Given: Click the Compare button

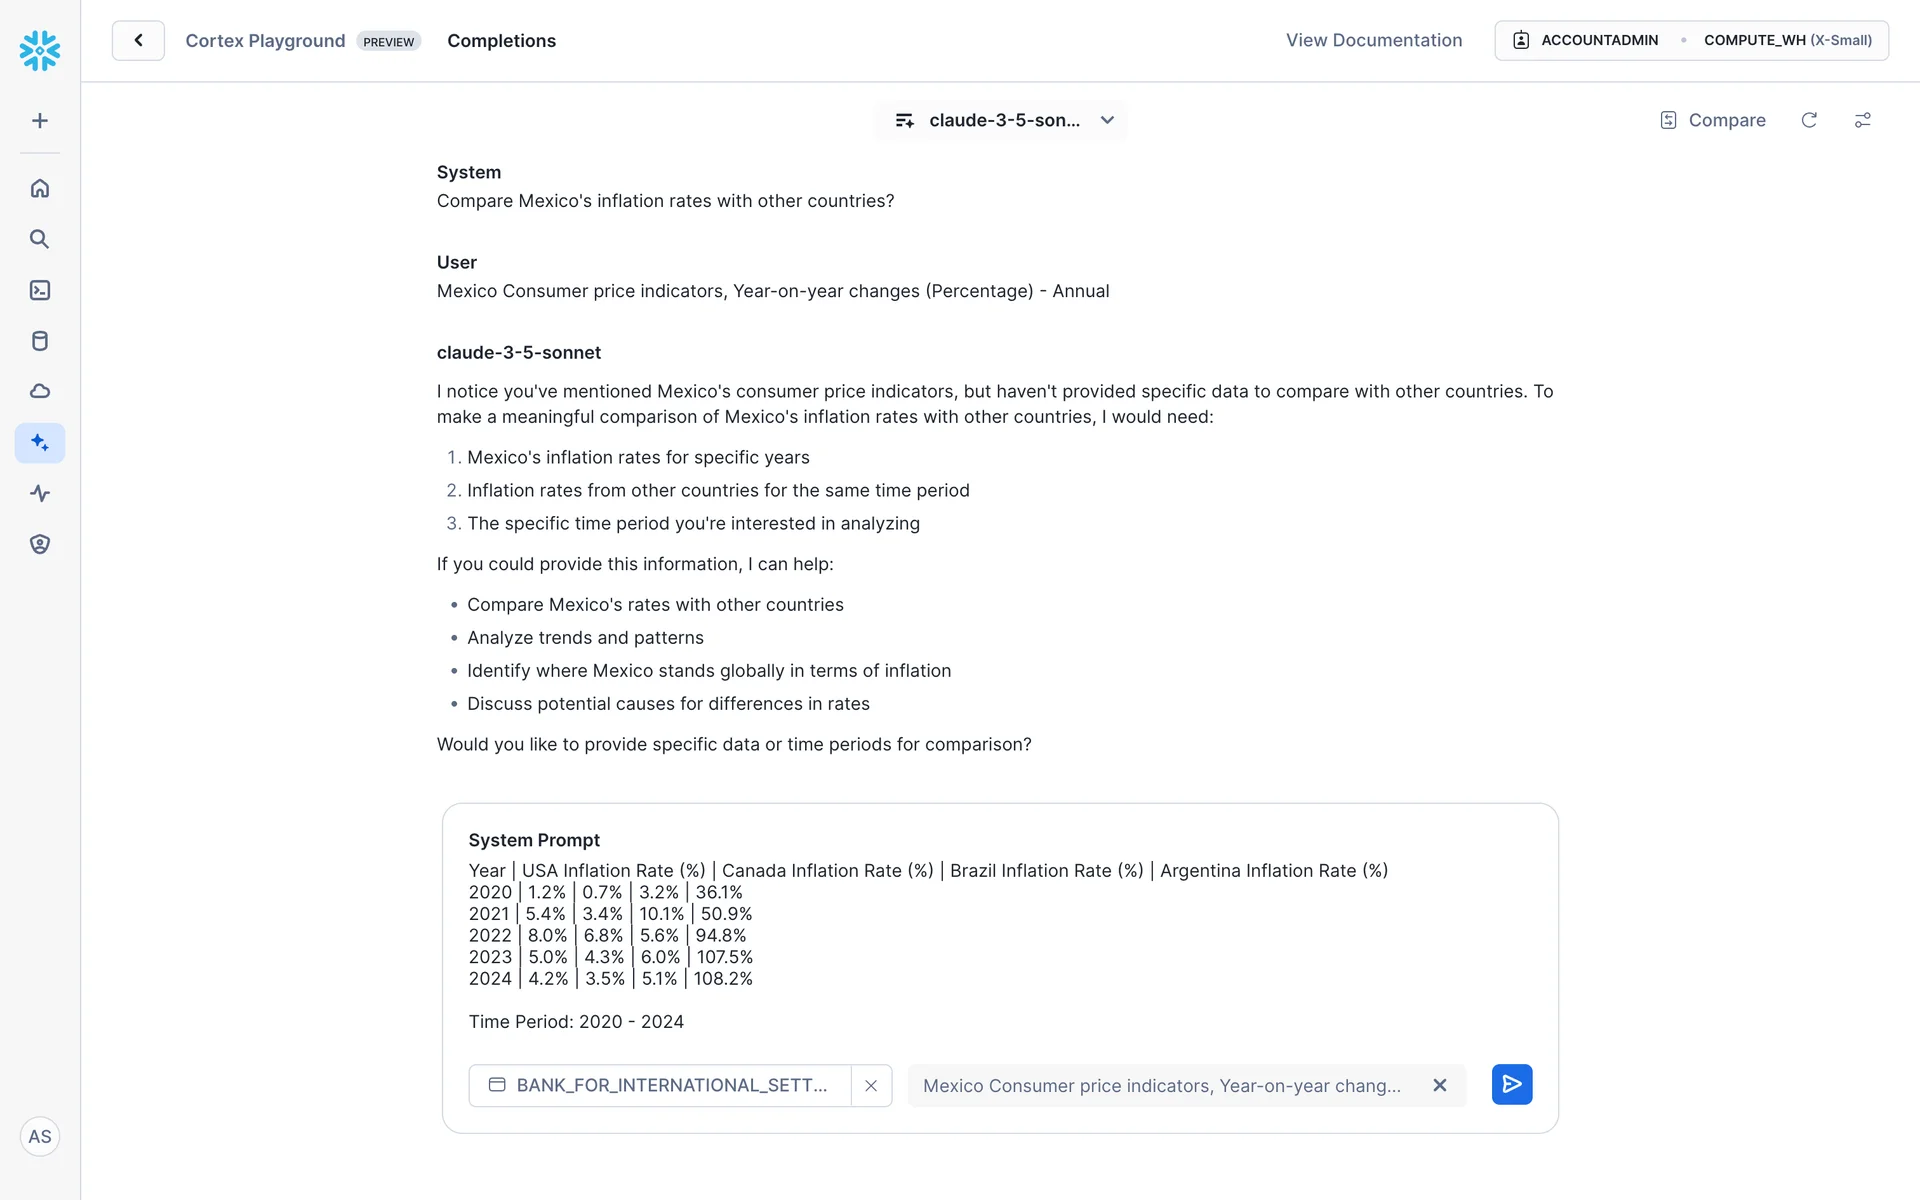Looking at the screenshot, I should [x=1713, y=120].
